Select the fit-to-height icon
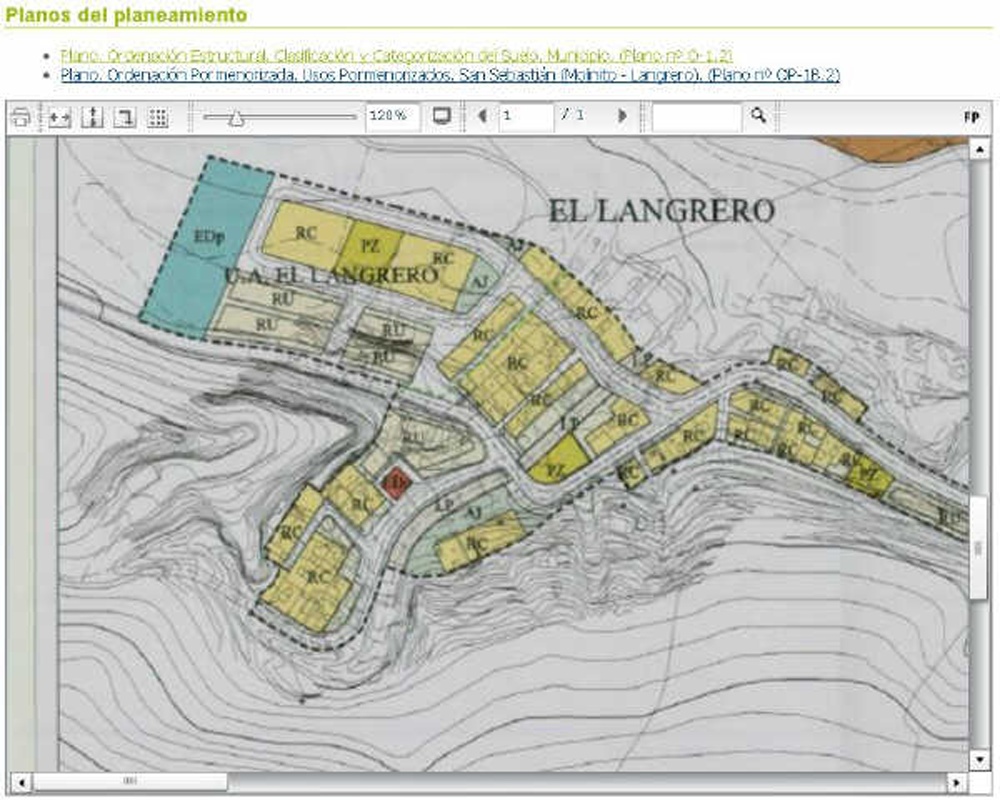 pyautogui.click(x=92, y=117)
